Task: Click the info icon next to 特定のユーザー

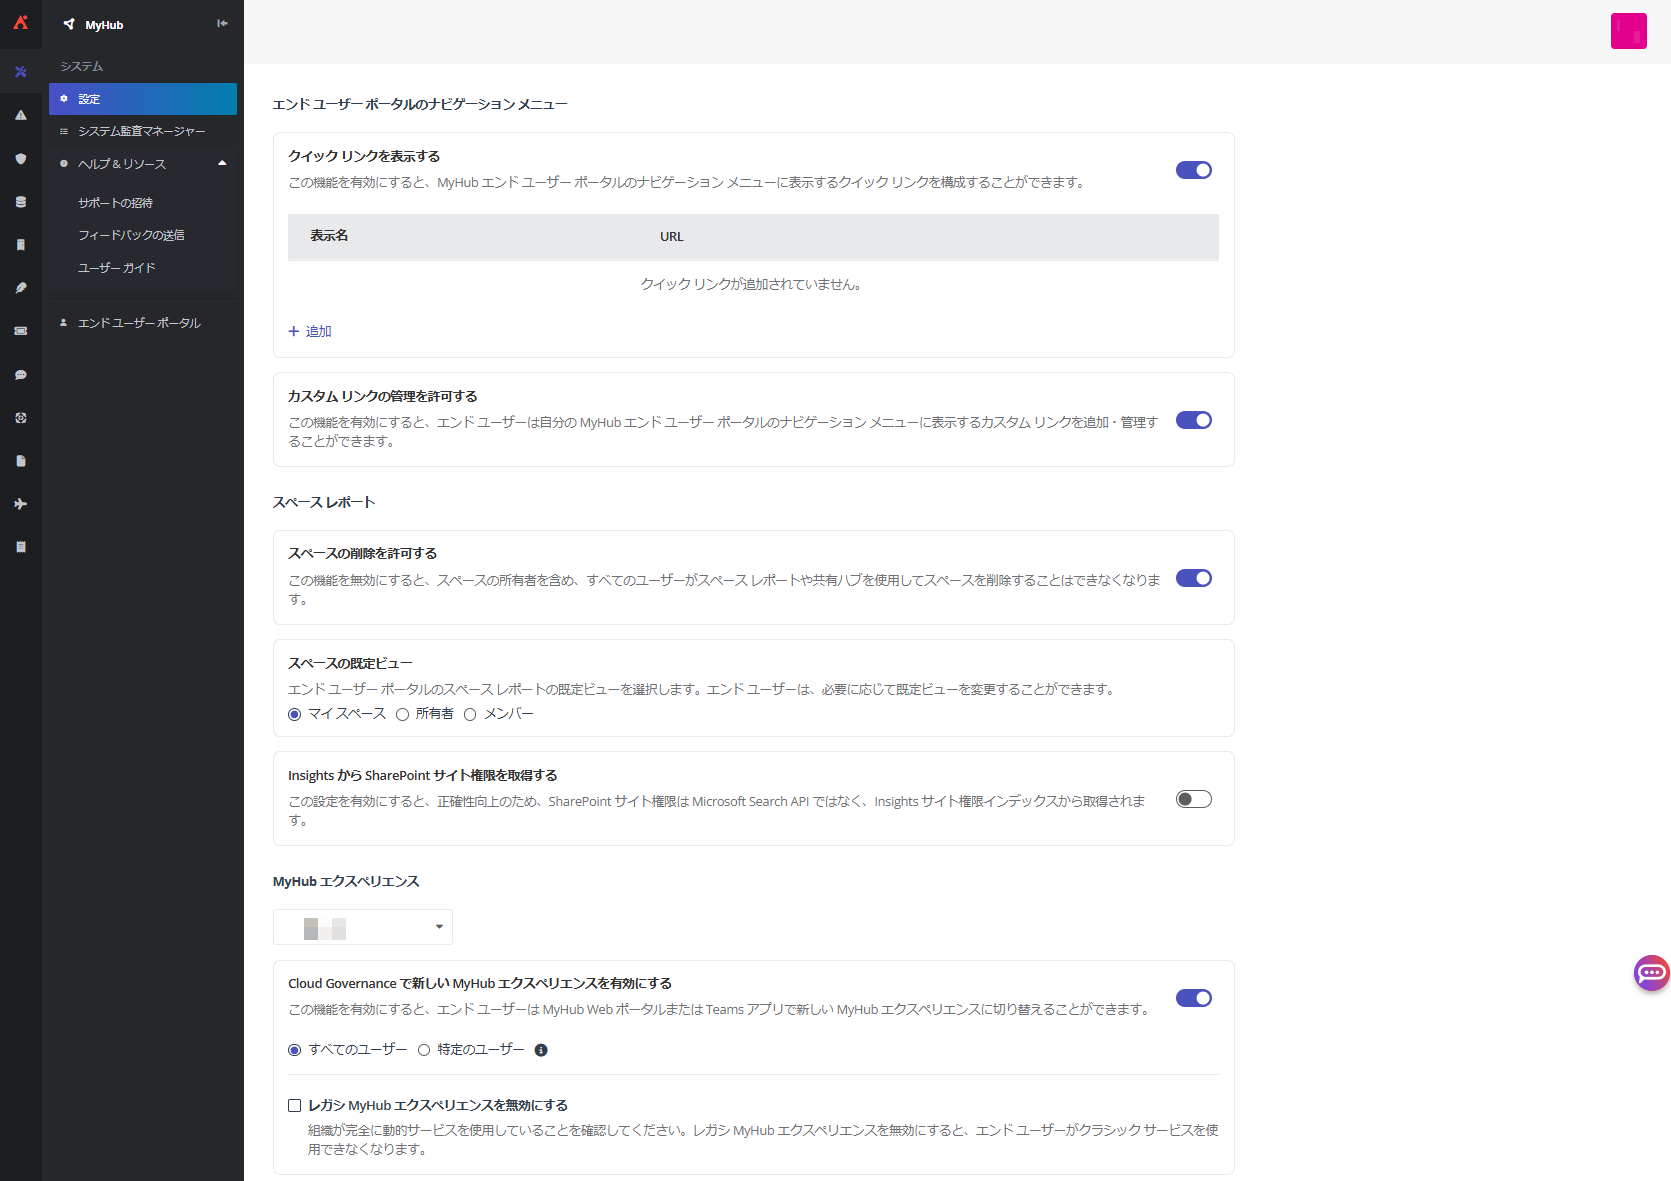Action: [541, 1050]
